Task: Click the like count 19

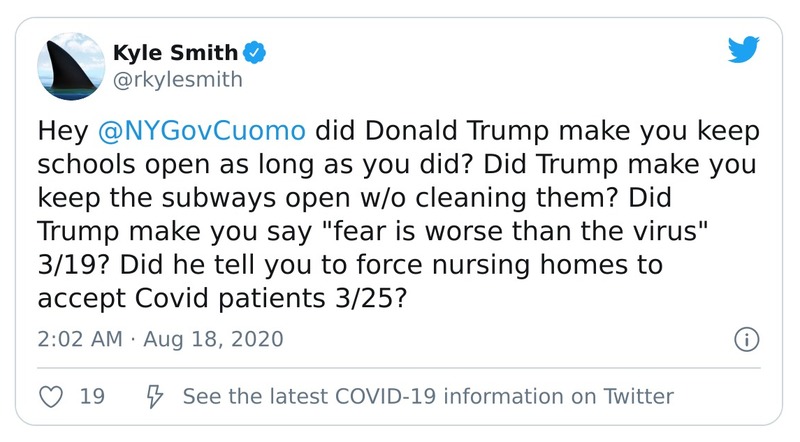Action: 92,396
